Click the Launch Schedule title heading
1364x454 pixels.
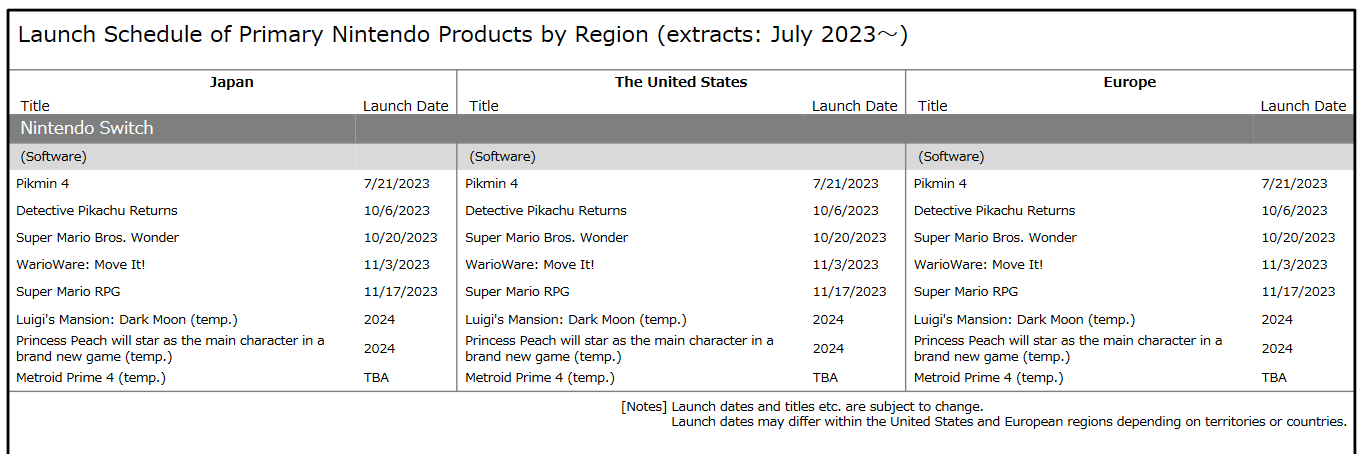pyautogui.click(x=463, y=35)
